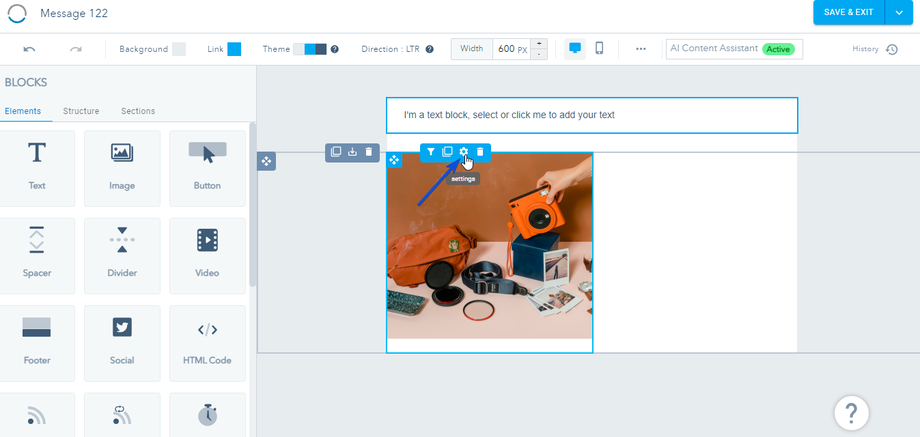Click the BLOCKS panel heading
This screenshot has width=920, height=437.
pyautogui.click(x=26, y=83)
